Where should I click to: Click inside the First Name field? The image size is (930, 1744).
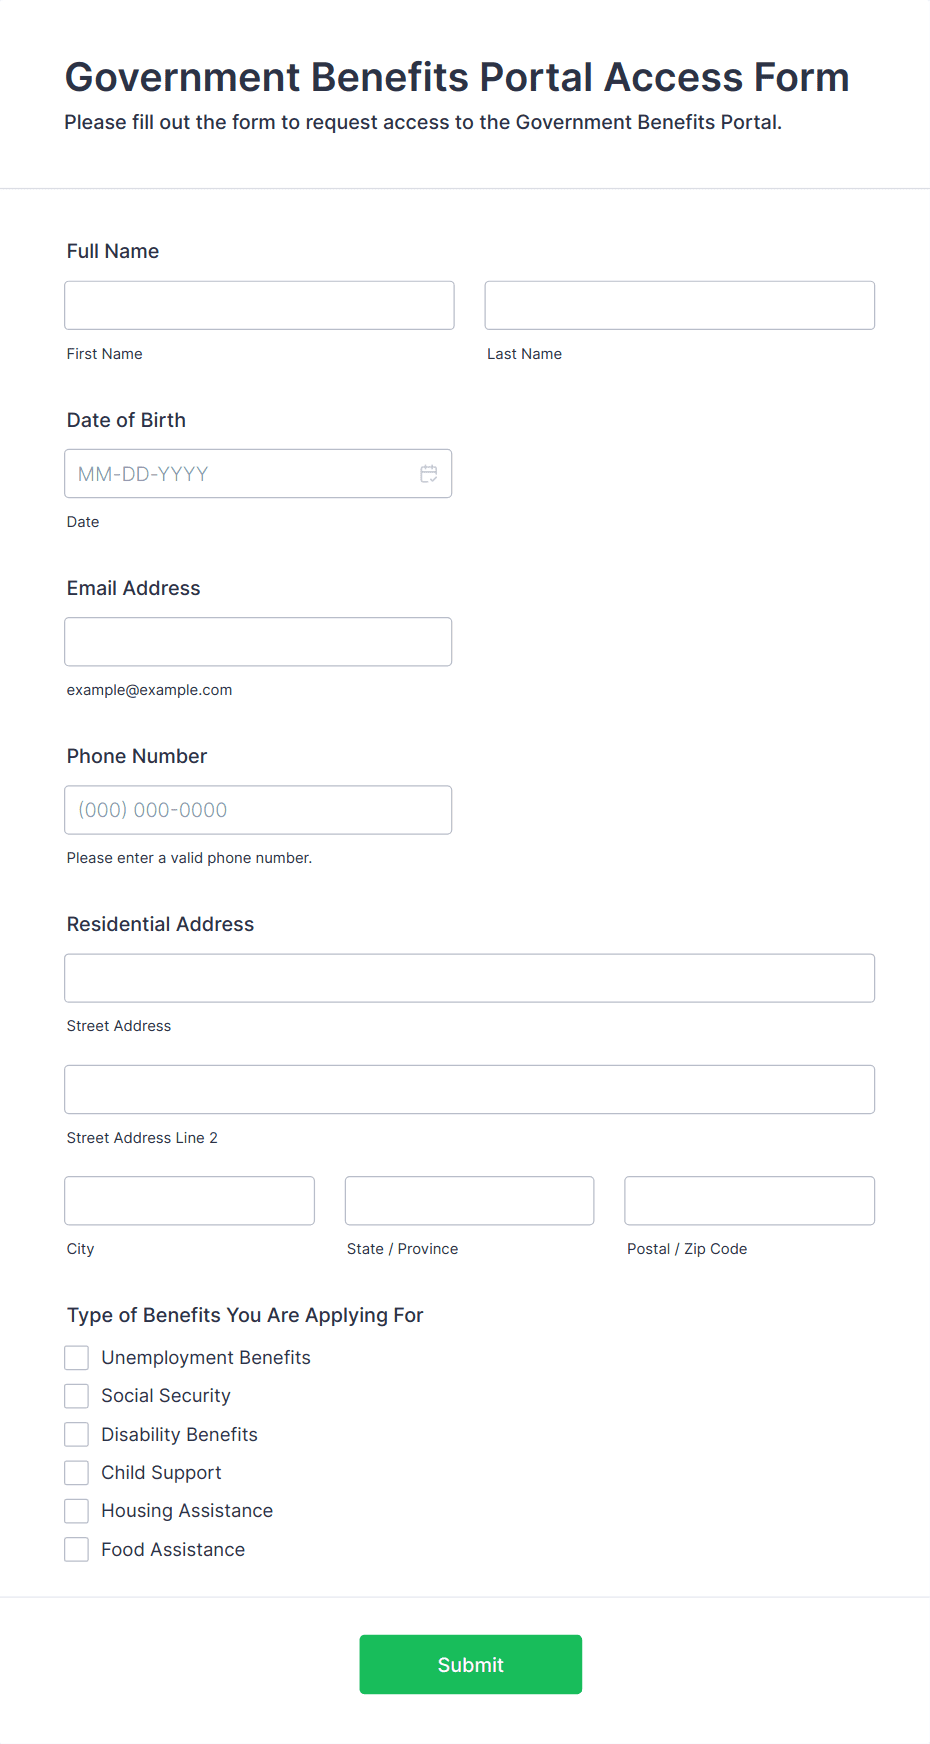coord(258,305)
